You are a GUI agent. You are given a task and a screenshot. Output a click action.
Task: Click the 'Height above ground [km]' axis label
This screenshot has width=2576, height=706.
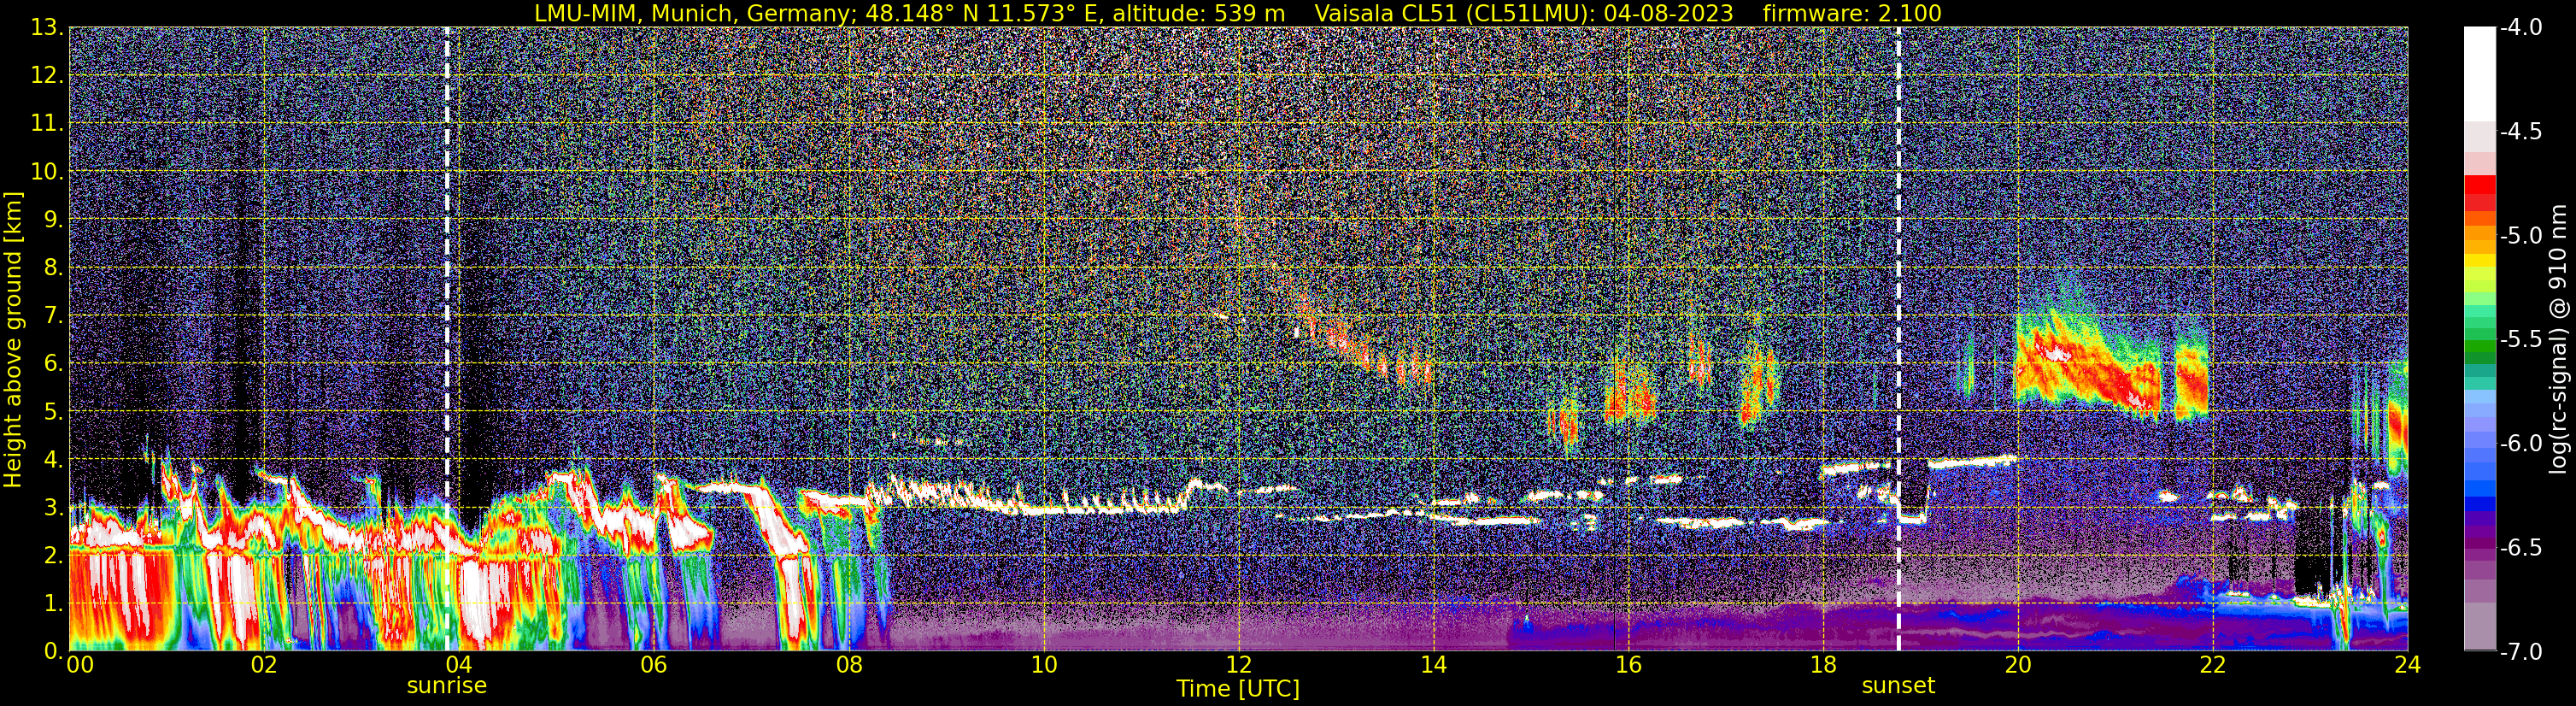[13, 339]
